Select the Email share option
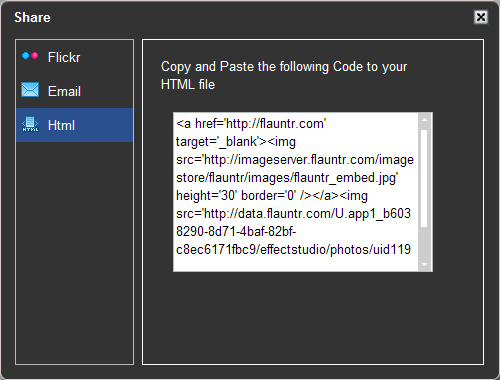 click(74, 91)
